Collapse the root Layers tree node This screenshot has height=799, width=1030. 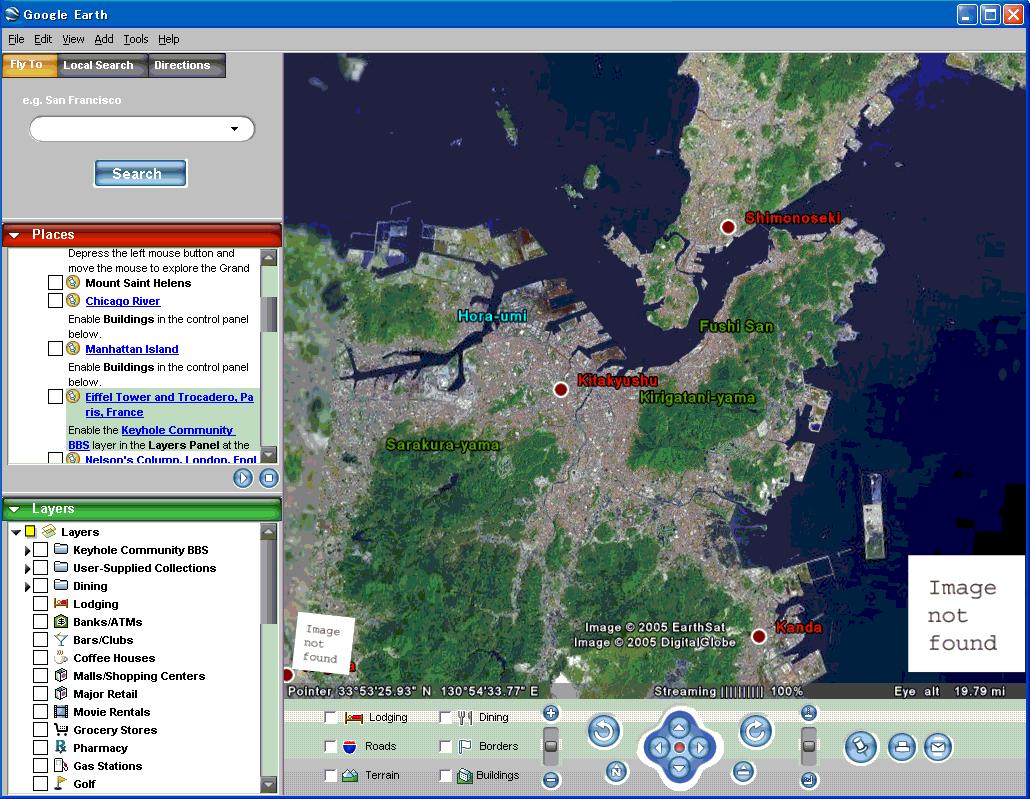16,532
